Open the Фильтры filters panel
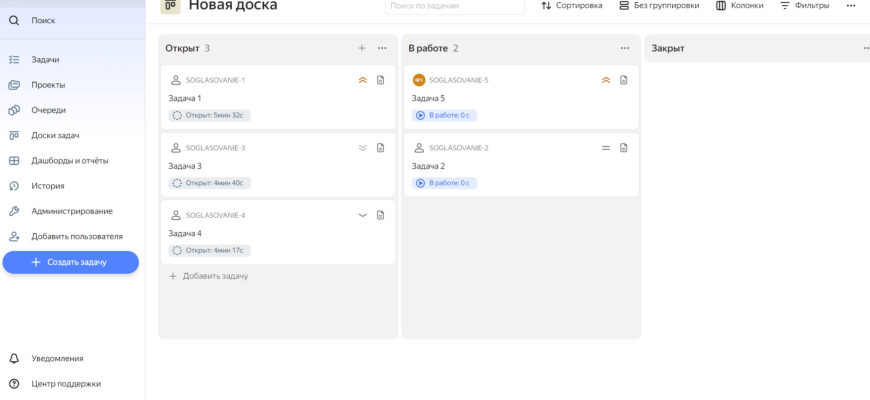 coord(804,6)
